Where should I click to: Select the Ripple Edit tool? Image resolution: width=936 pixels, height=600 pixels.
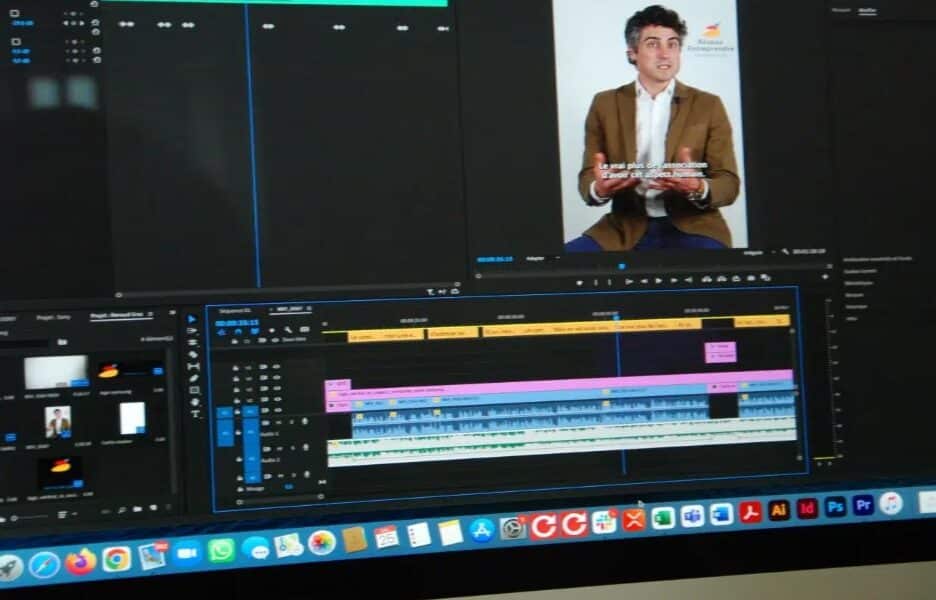click(x=193, y=343)
